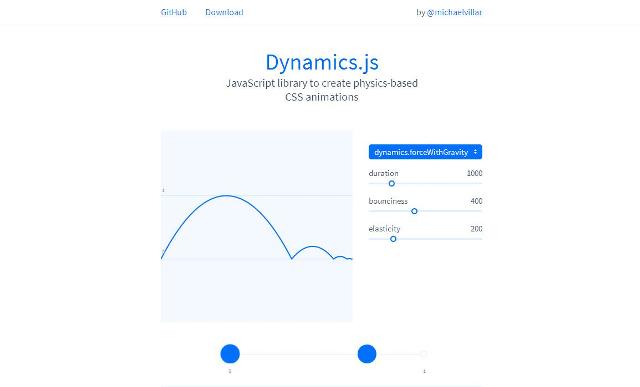Click the gravity bounce curve graph
The image size is (640, 387).
pyautogui.click(x=257, y=226)
